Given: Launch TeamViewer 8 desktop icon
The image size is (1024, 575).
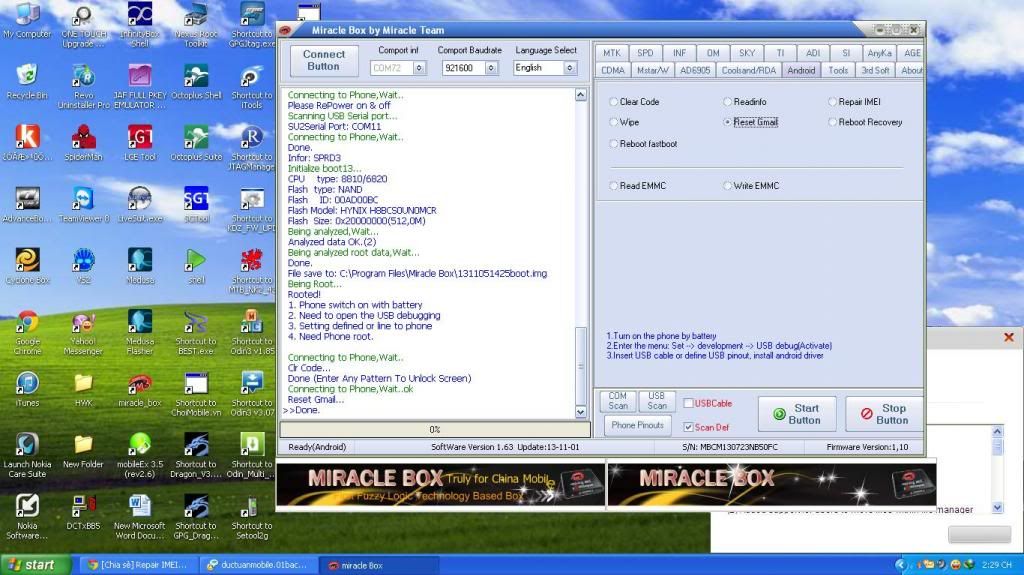Looking at the screenshot, I should tap(83, 205).
